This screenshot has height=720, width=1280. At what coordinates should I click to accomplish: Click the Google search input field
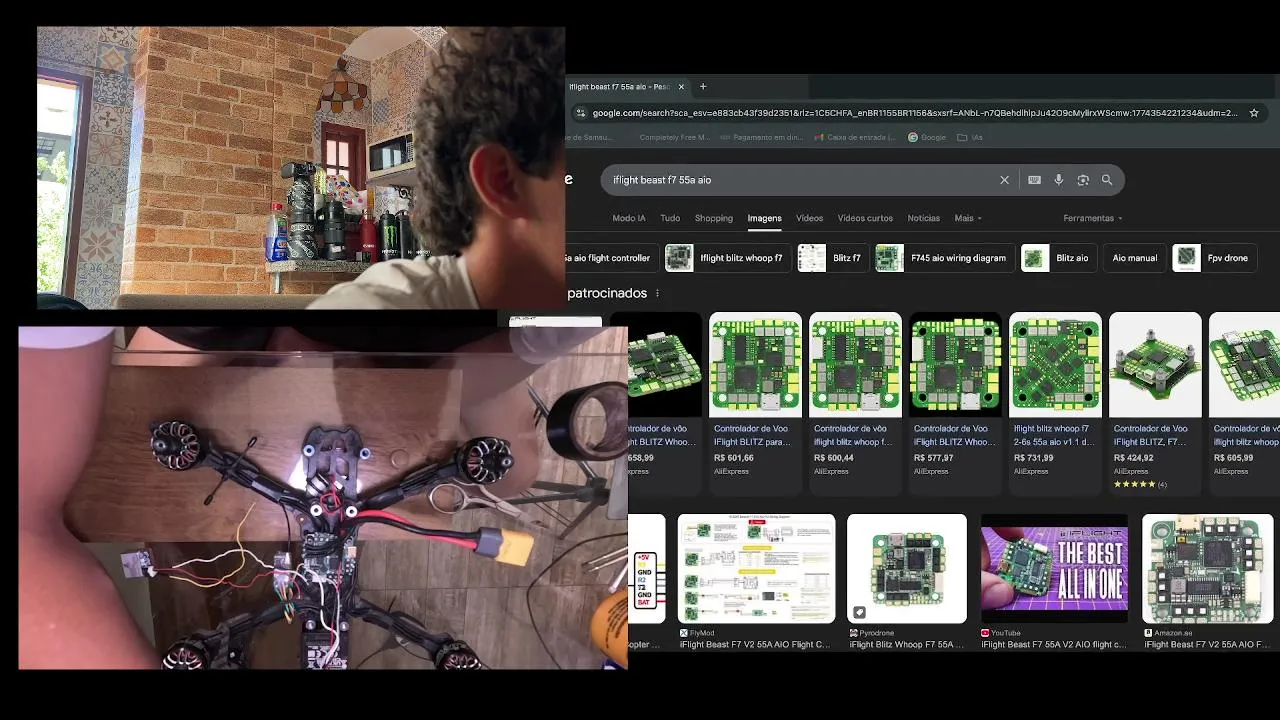(x=800, y=180)
